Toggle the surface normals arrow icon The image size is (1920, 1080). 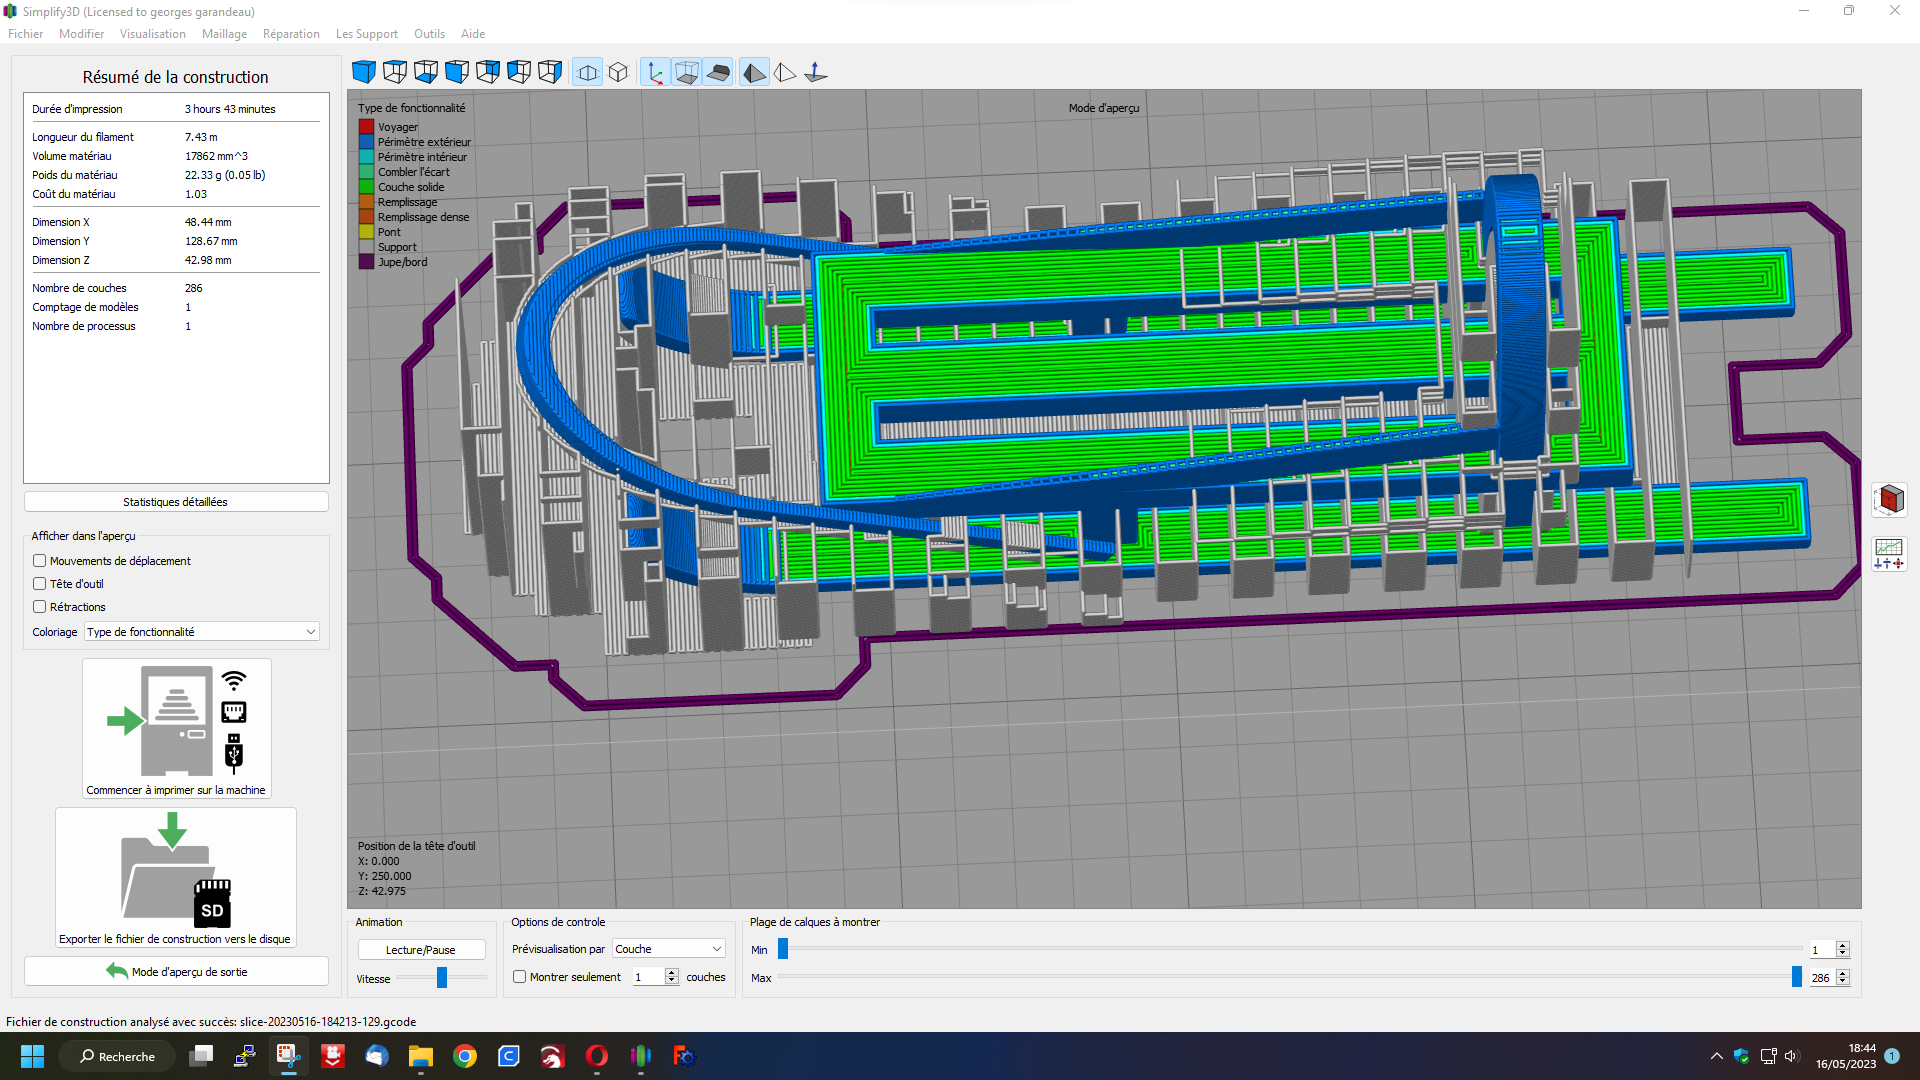[816, 72]
